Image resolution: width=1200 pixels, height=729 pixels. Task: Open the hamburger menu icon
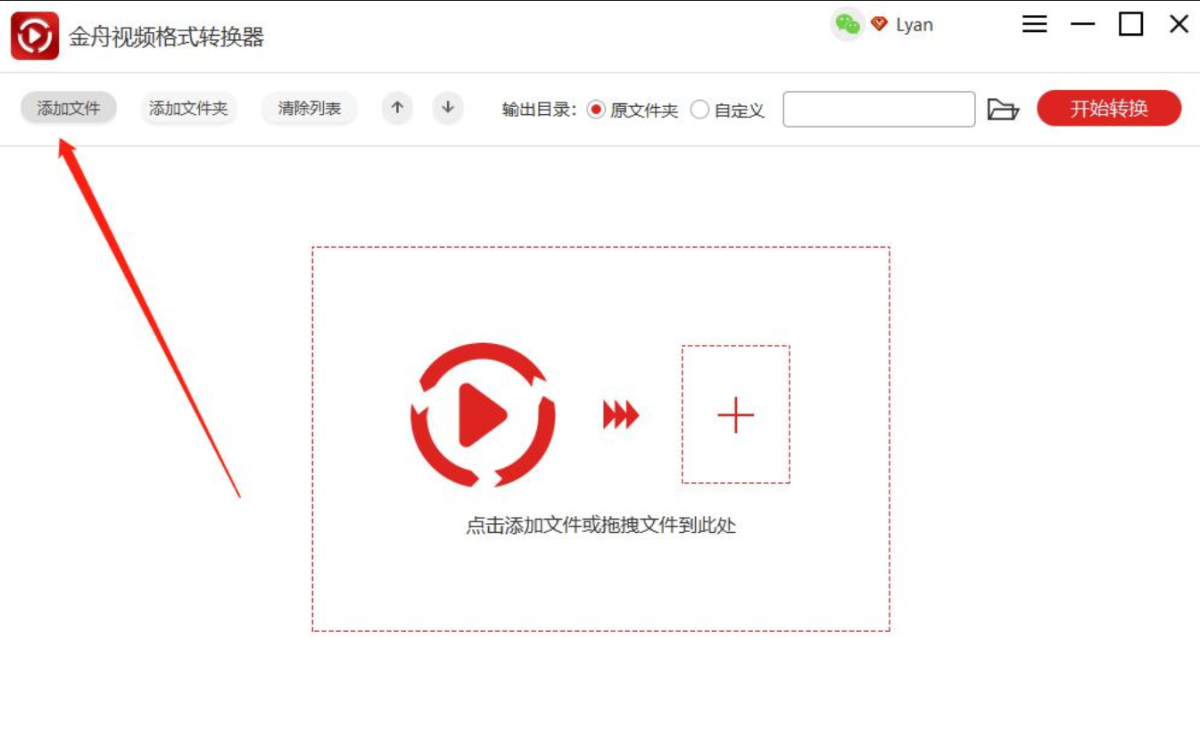click(1035, 24)
